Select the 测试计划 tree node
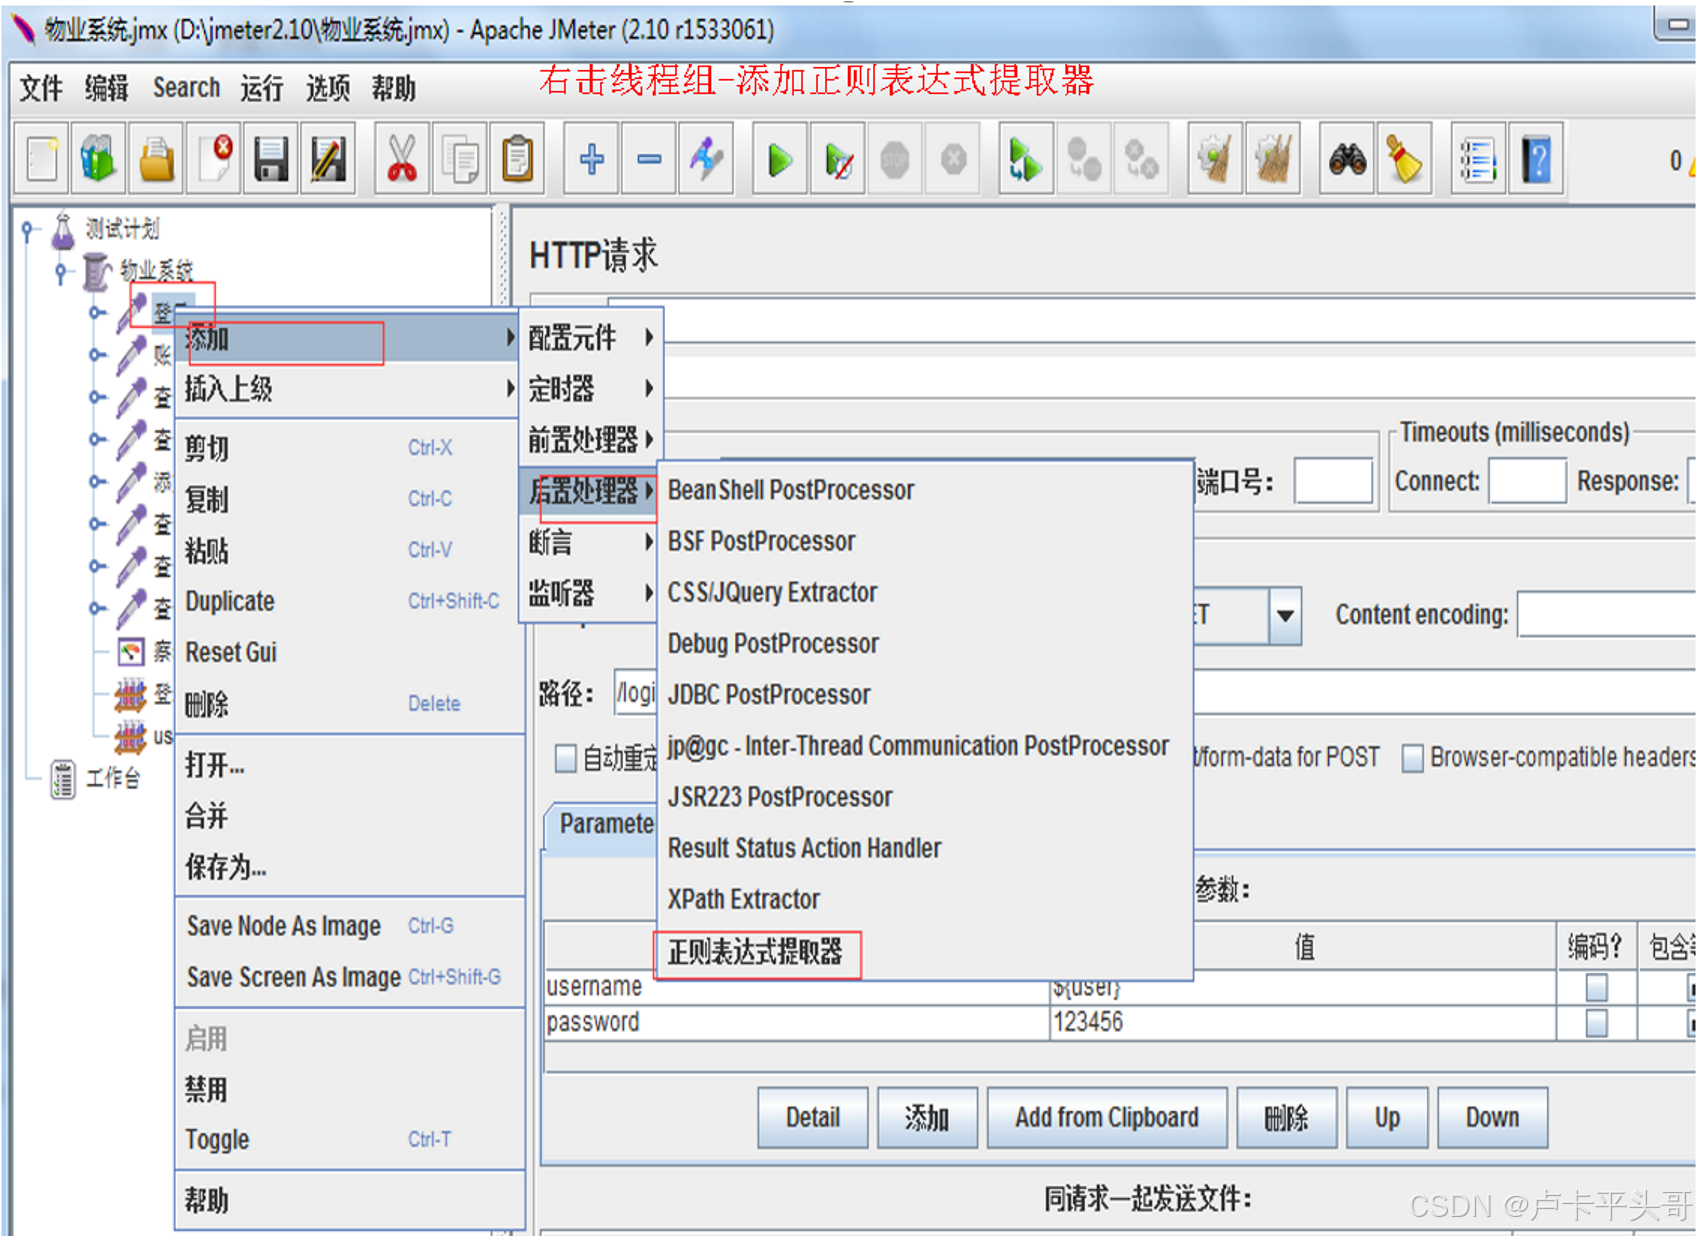1697x1236 pixels. 121,229
